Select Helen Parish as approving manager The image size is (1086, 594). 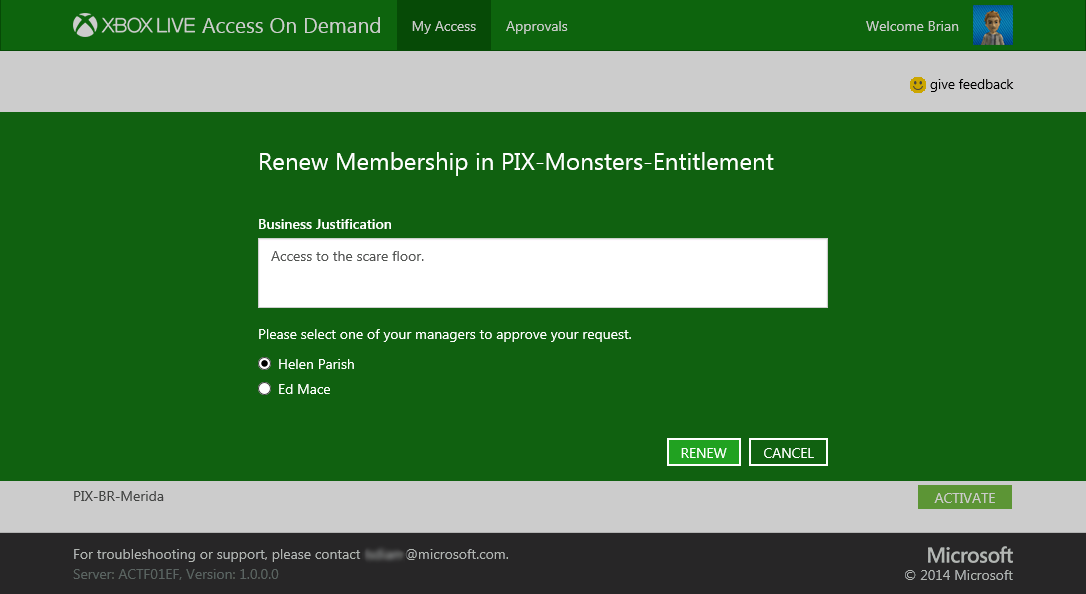tap(265, 363)
